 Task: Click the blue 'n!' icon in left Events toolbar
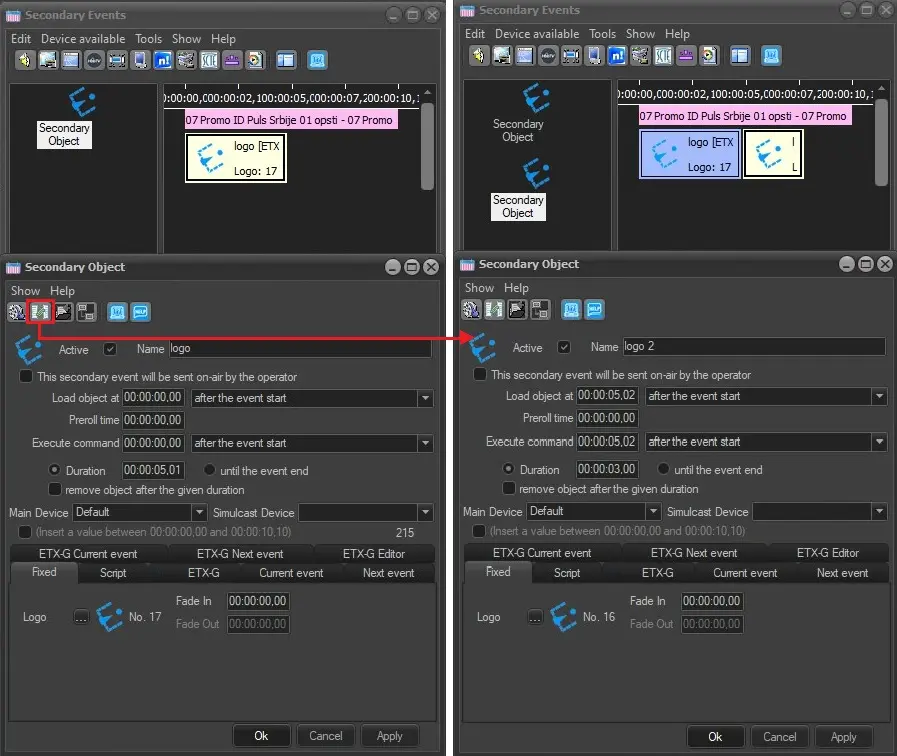[163, 60]
